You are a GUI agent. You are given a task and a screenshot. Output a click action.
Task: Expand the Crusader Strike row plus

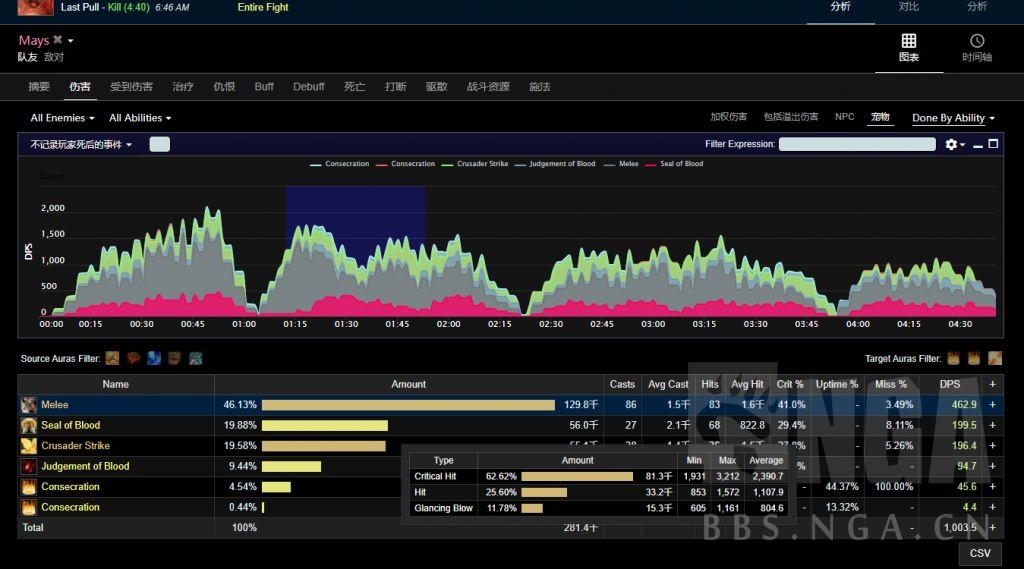[x=992, y=446]
